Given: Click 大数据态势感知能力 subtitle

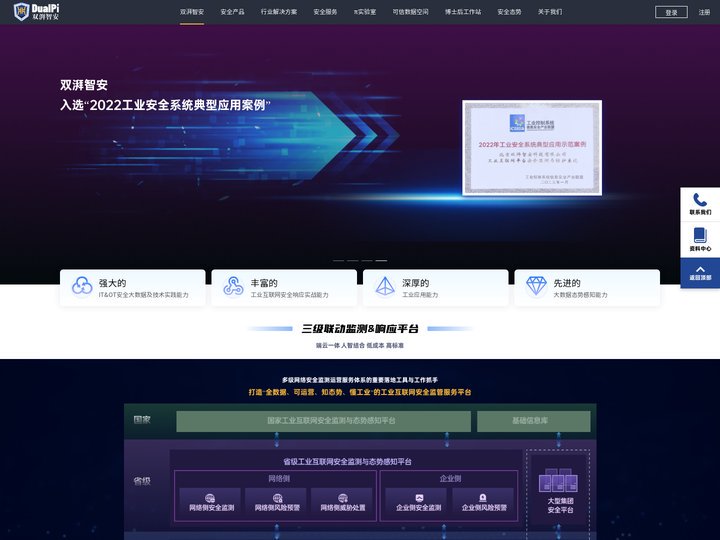Looking at the screenshot, I should pos(580,295).
